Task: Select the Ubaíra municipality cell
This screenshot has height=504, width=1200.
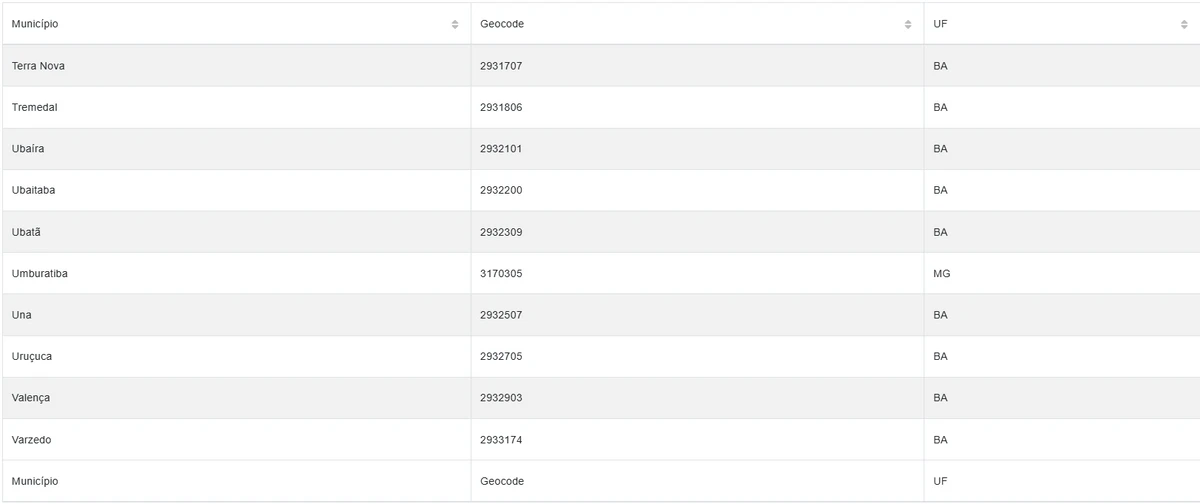Action: (x=28, y=149)
